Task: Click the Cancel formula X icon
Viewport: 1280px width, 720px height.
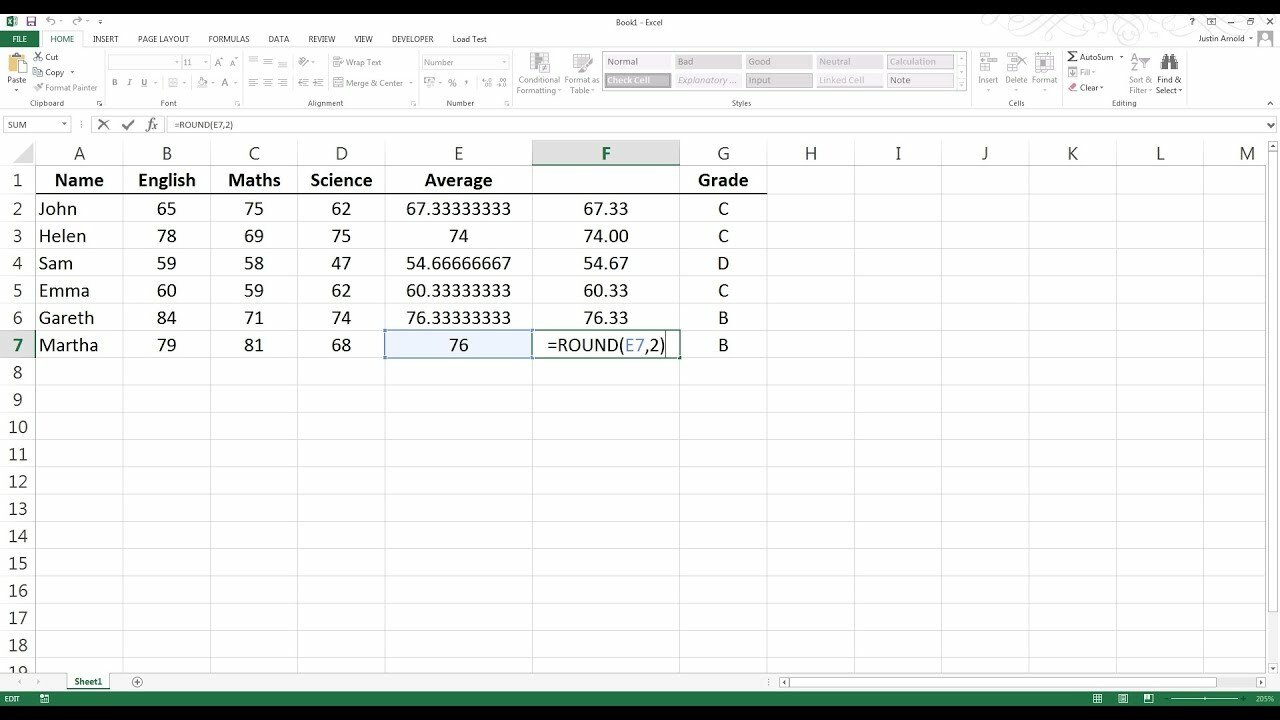Action: pyautogui.click(x=103, y=125)
